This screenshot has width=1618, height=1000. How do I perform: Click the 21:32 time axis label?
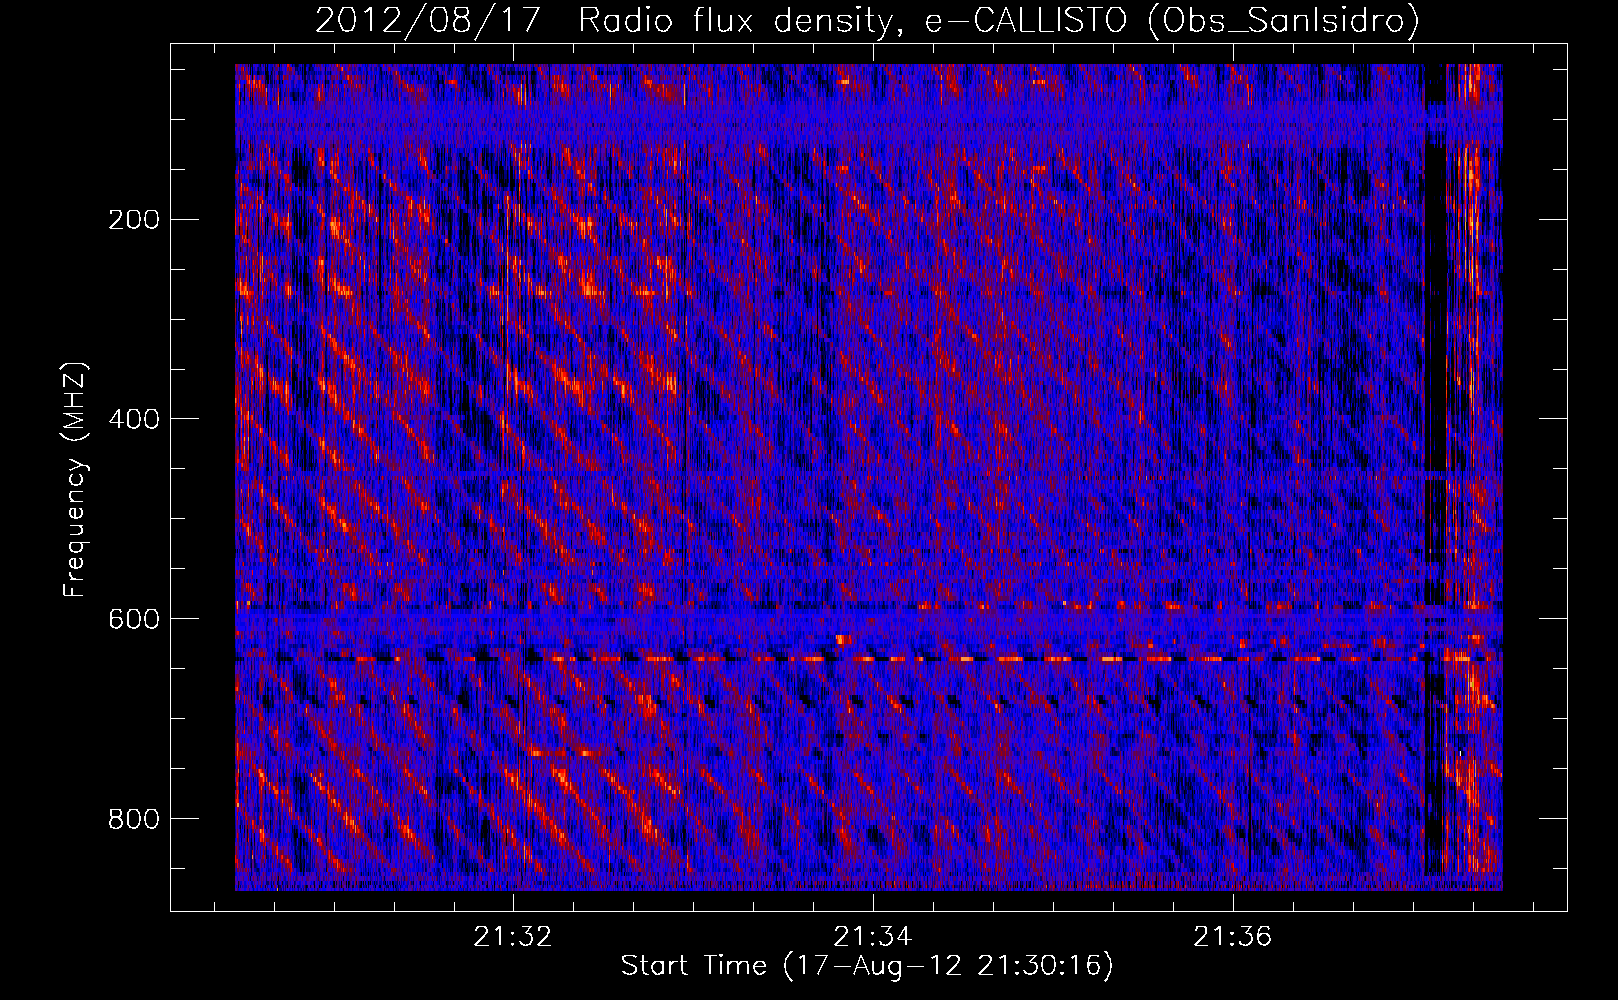click(513, 937)
